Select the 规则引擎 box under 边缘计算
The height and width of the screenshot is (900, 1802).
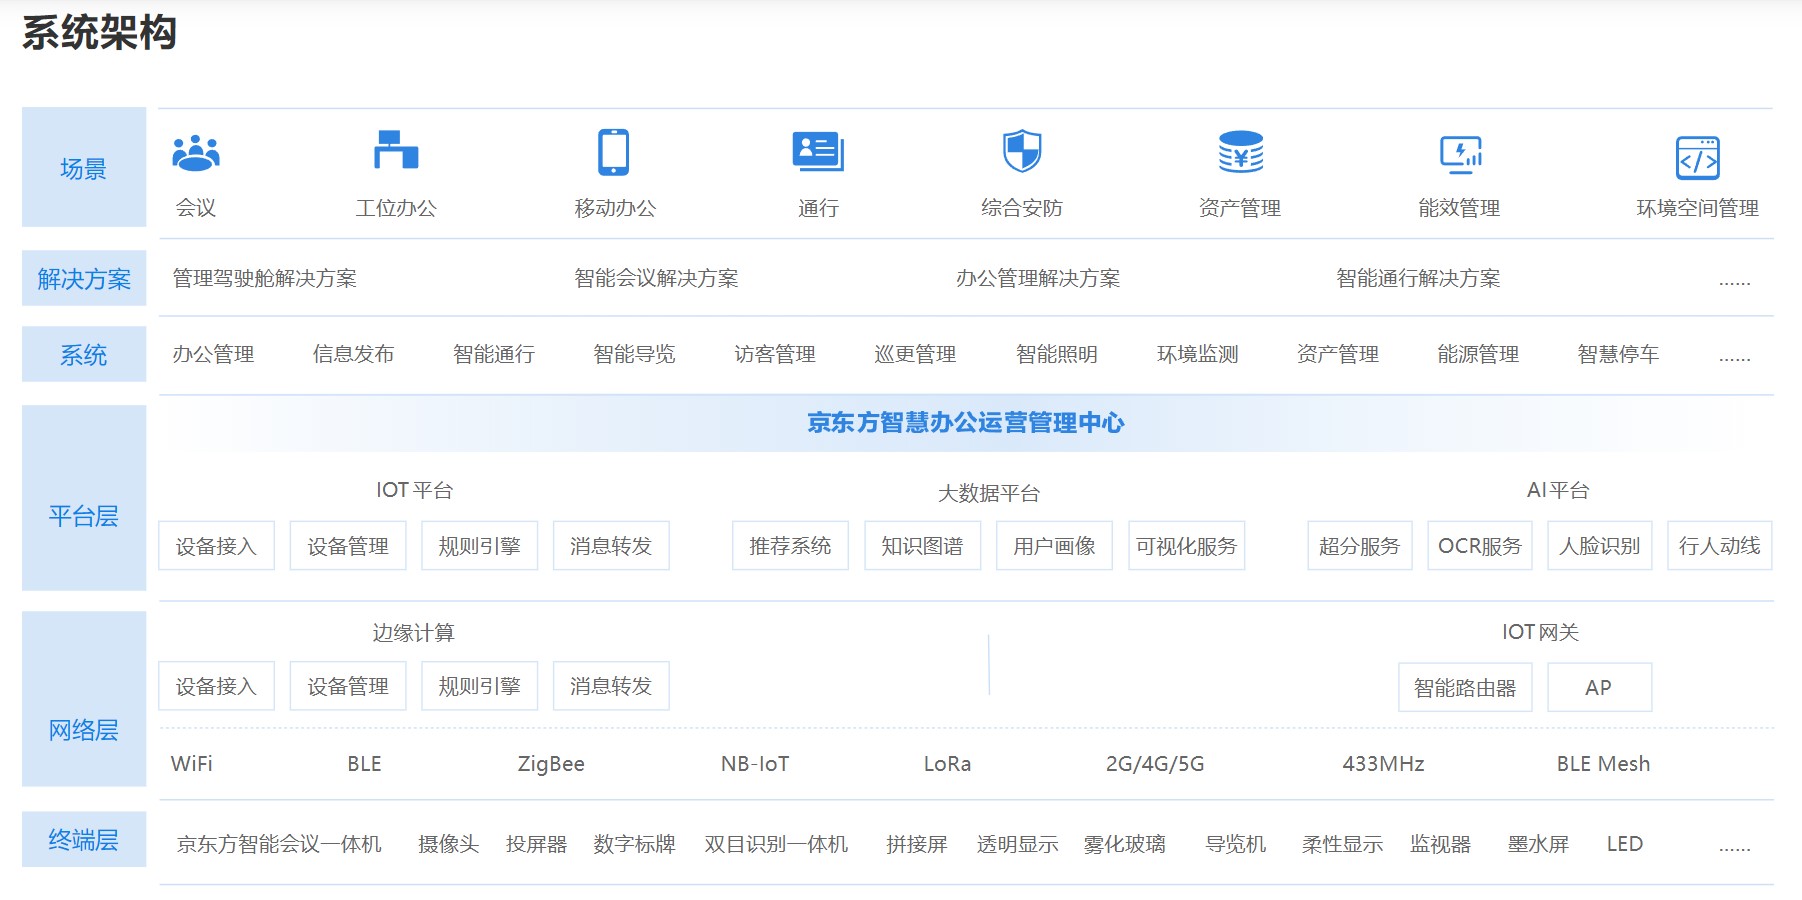[x=479, y=686]
